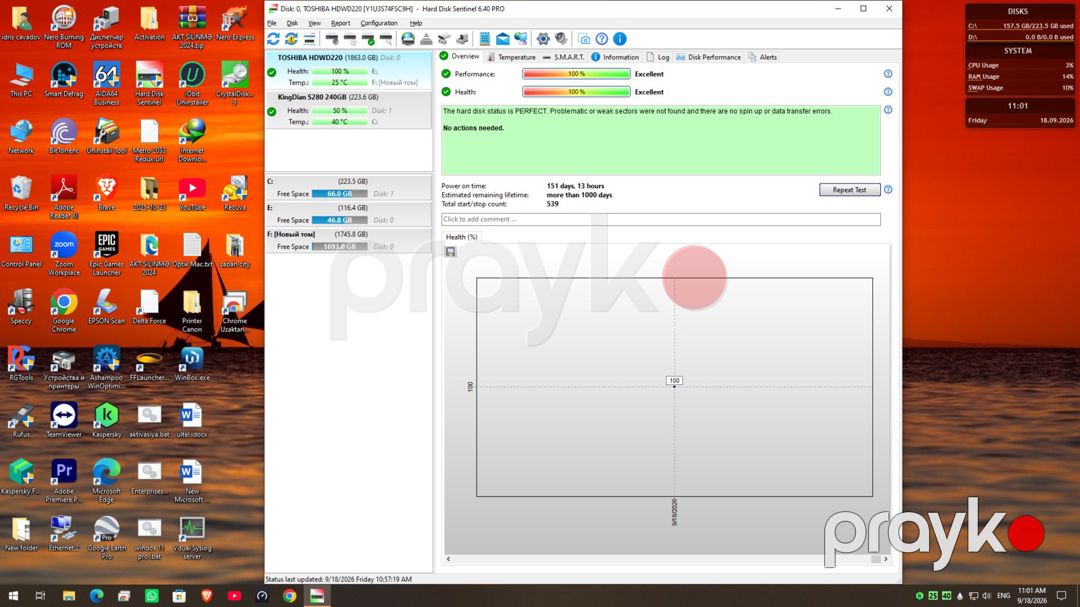Click the taskbar clock showing 11:01 AM

1031,595
